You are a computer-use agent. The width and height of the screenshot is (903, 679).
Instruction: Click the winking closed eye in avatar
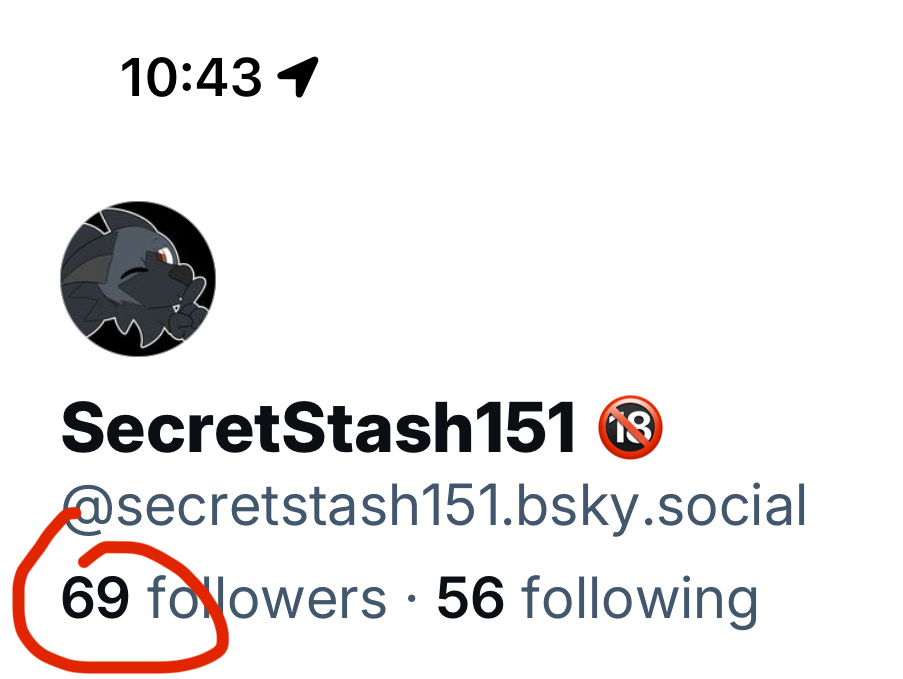pos(135,273)
